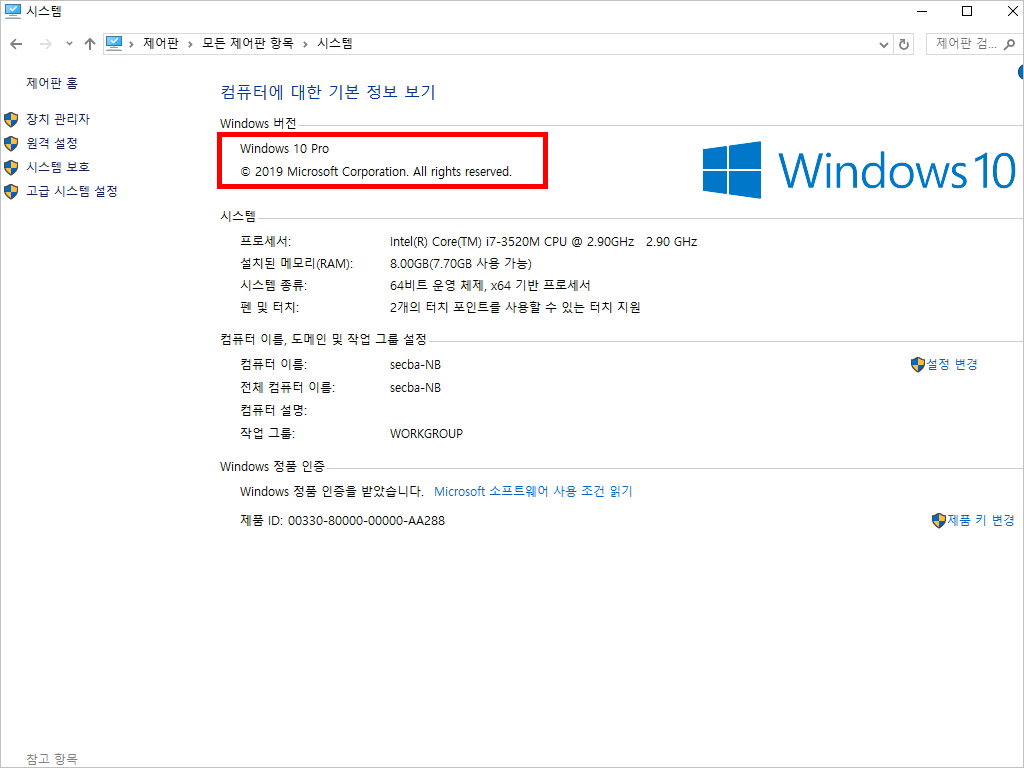The height and width of the screenshot is (768, 1024).
Task: Open recent locations dropdown chevron
Action: [x=69, y=44]
